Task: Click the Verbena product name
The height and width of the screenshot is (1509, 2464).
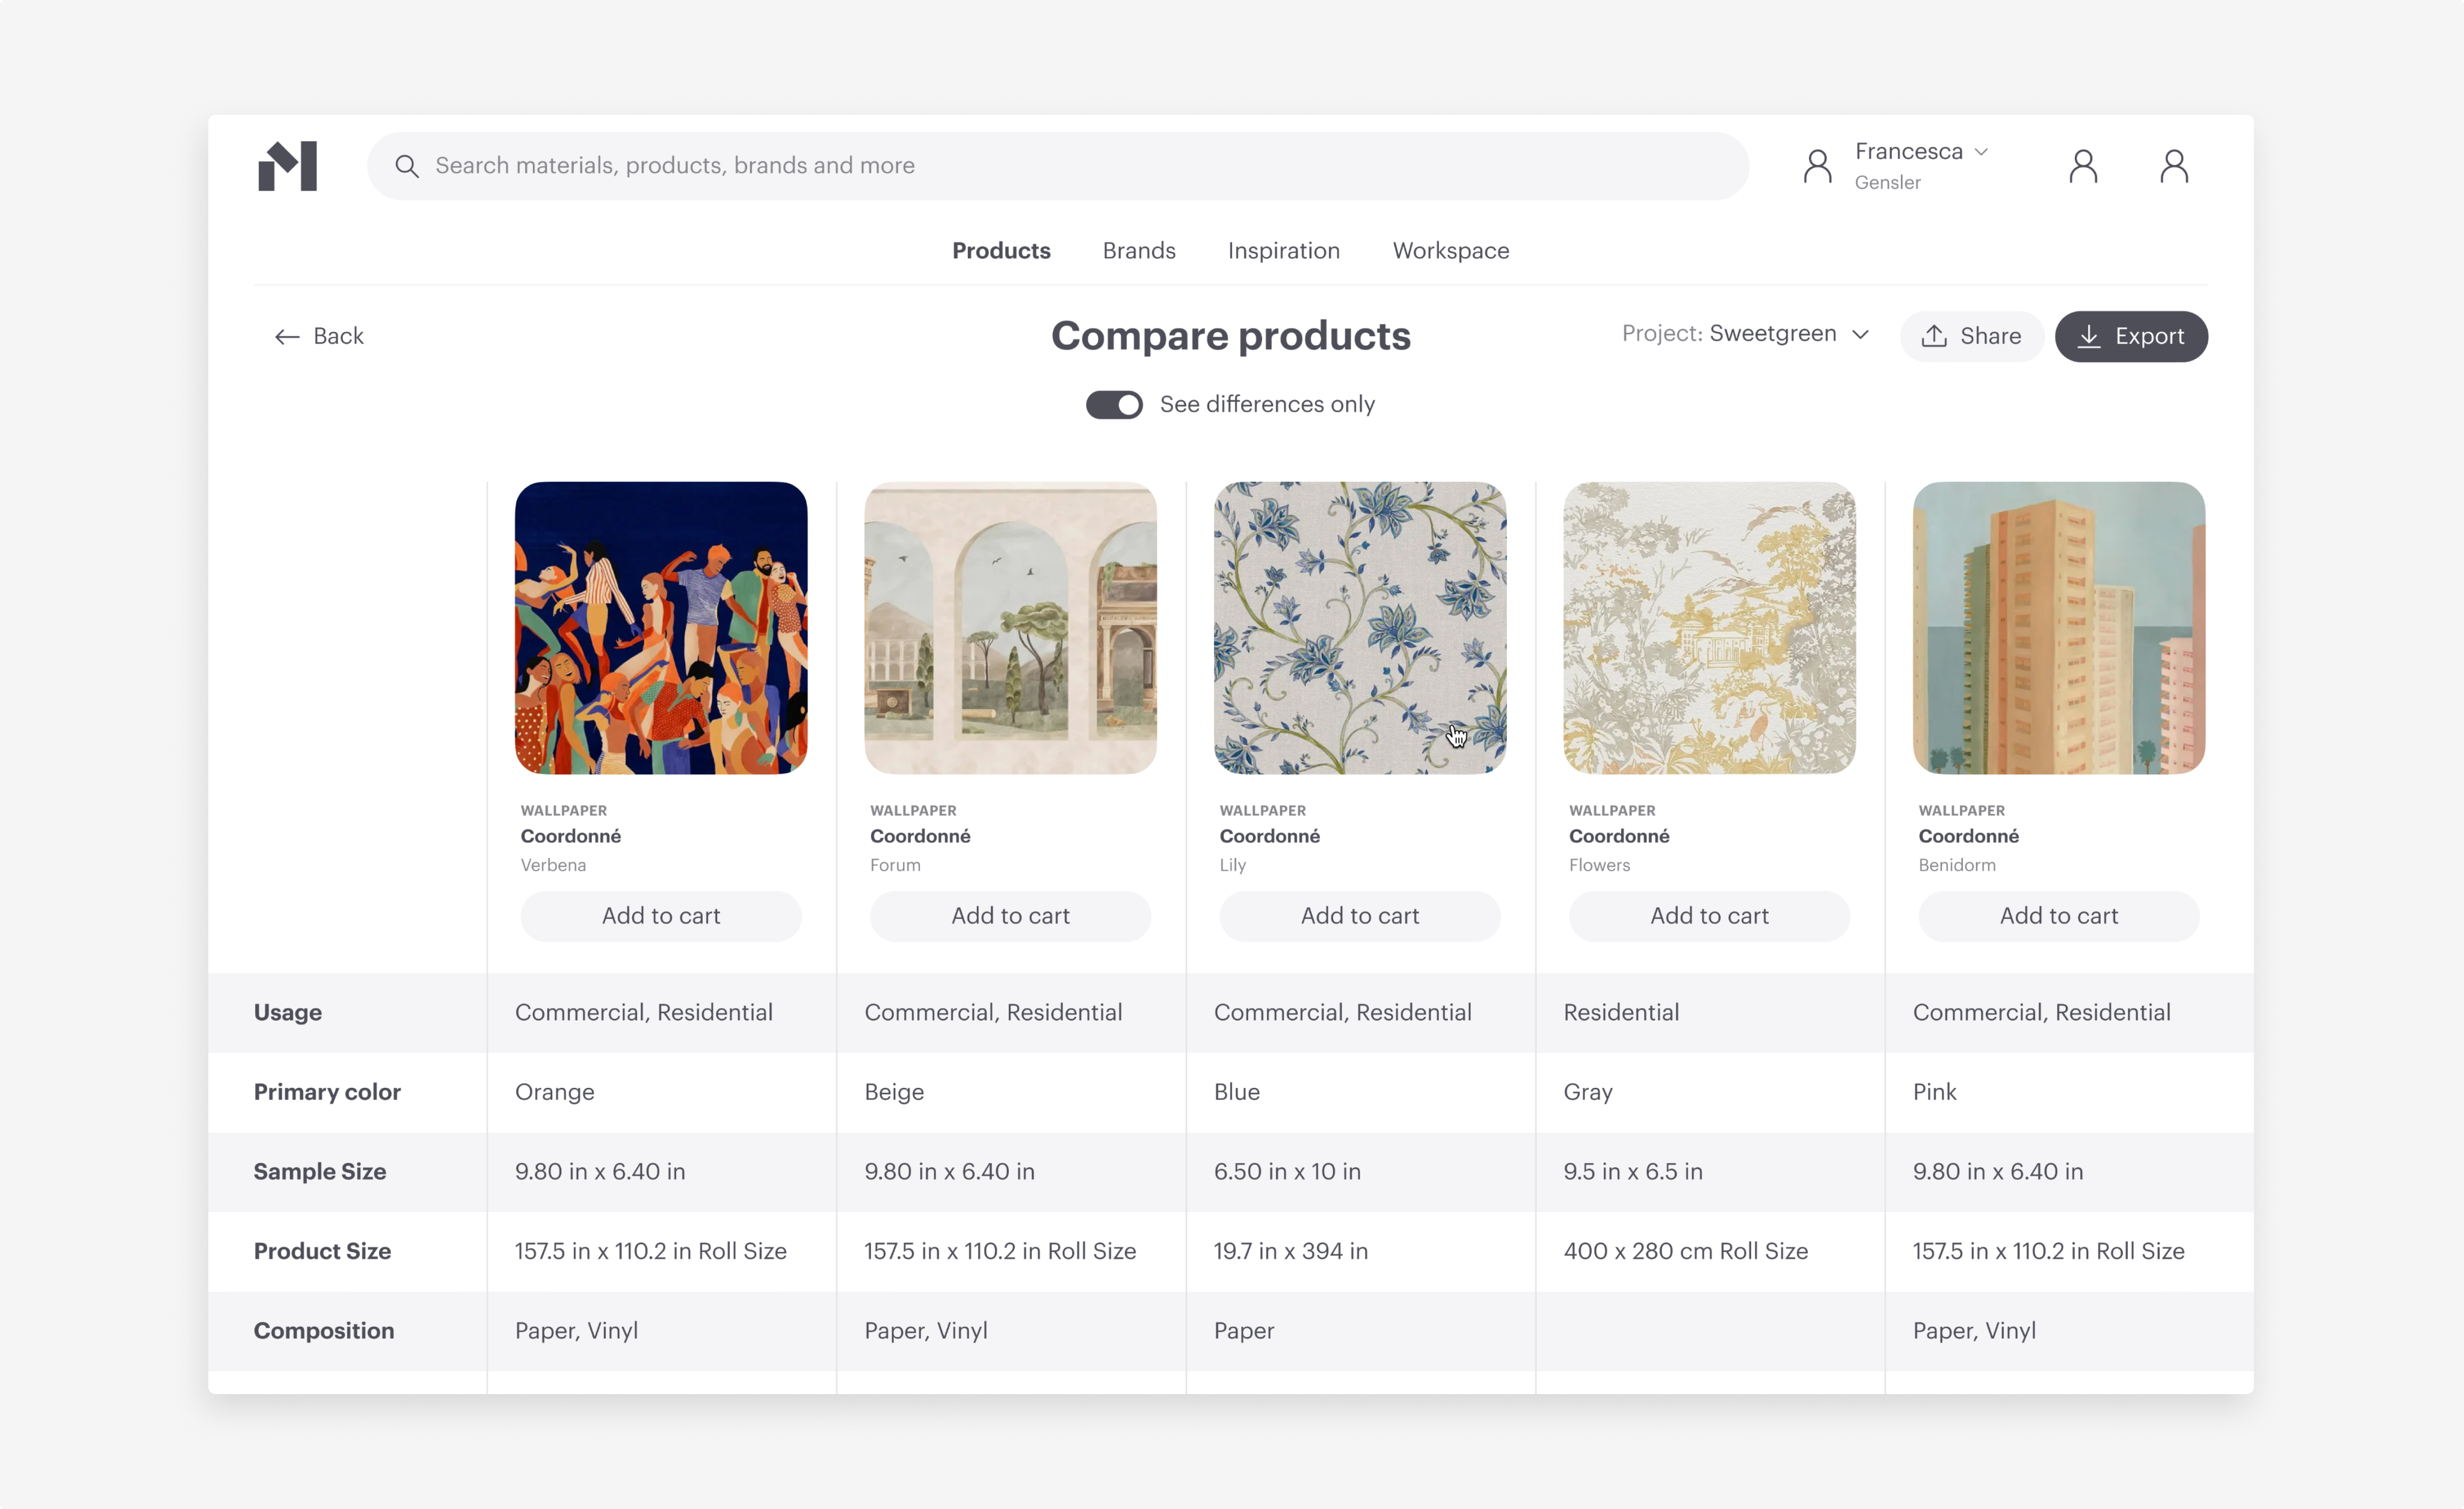Action: (x=553, y=865)
